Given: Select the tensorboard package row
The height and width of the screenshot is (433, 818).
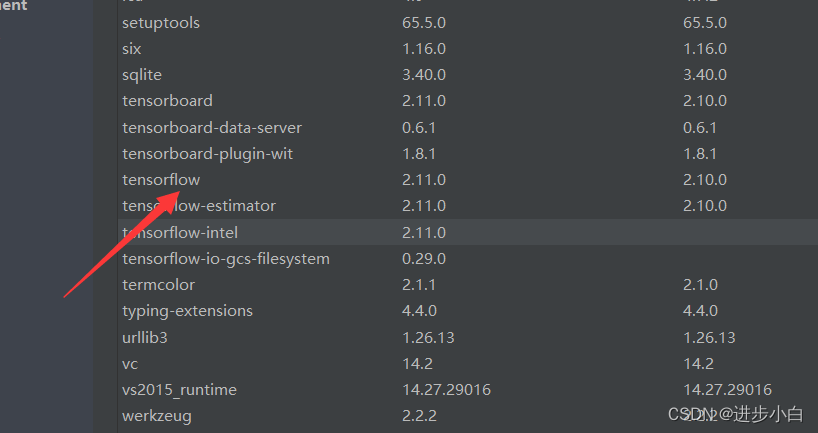Looking at the screenshot, I should tap(167, 101).
